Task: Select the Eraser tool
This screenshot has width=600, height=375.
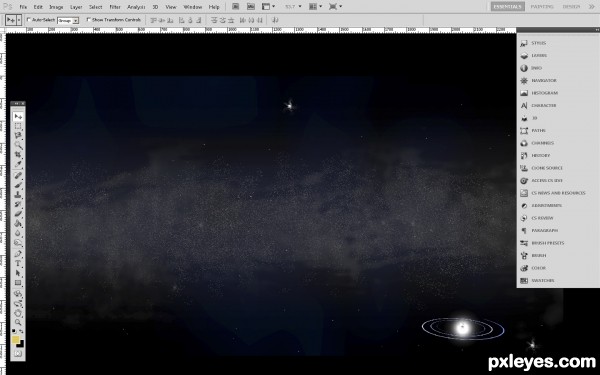Action: click(x=18, y=214)
